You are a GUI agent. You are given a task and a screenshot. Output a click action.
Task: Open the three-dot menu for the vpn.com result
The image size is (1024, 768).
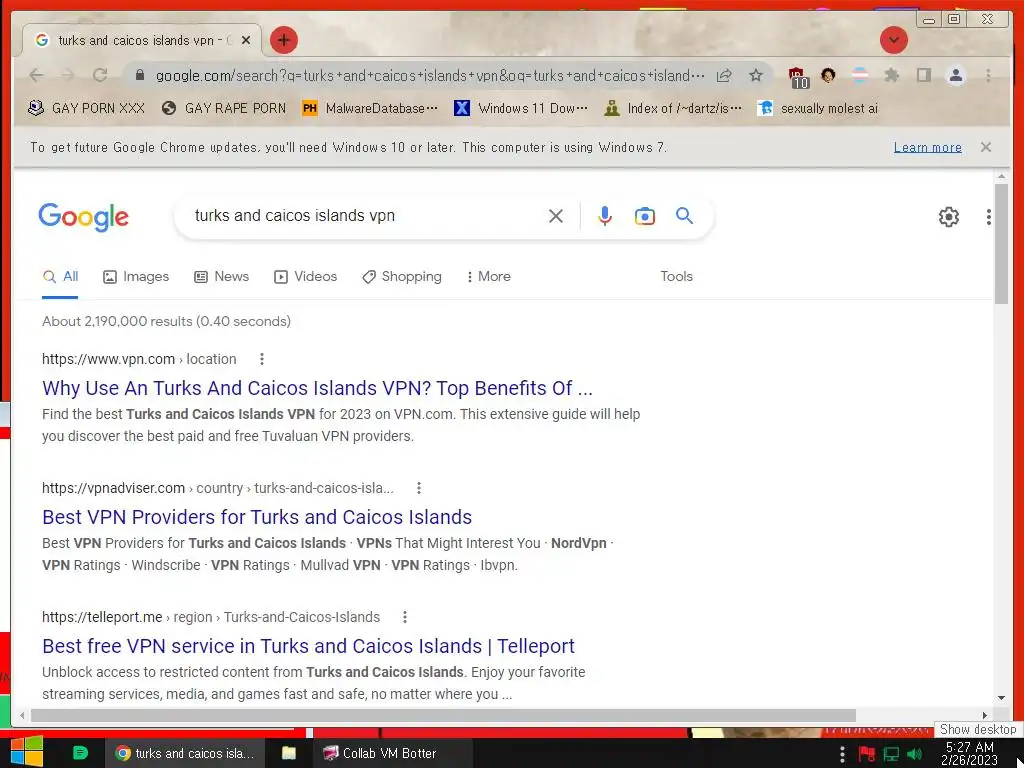point(262,359)
